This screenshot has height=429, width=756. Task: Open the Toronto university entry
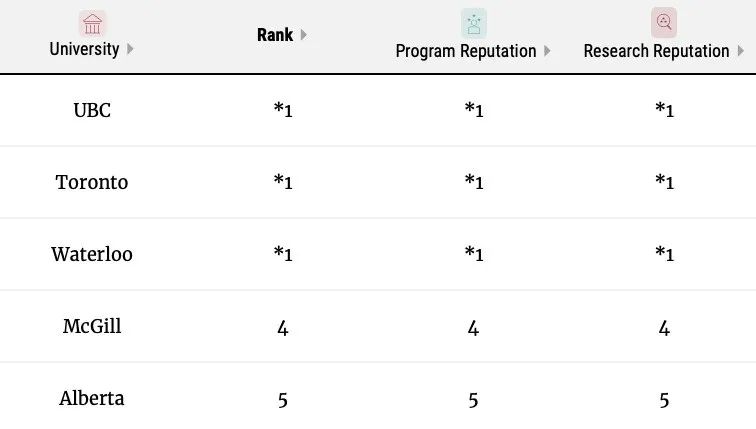pyautogui.click(x=92, y=182)
